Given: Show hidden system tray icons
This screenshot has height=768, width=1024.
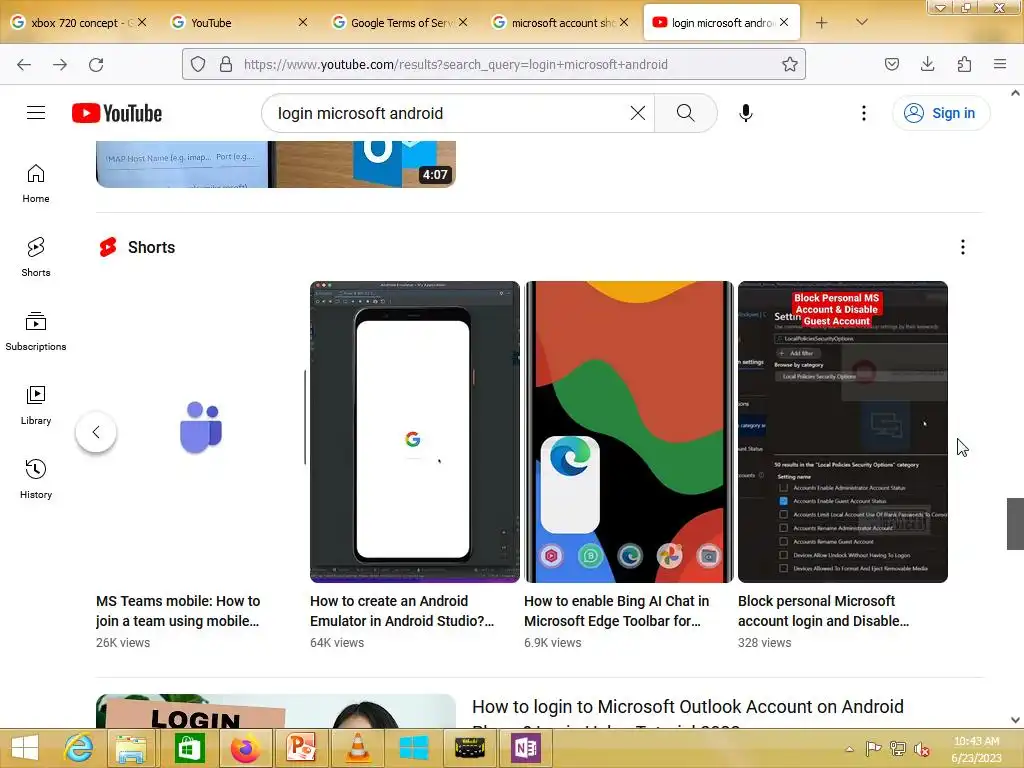Looking at the screenshot, I should pyautogui.click(x=849, y=749).
